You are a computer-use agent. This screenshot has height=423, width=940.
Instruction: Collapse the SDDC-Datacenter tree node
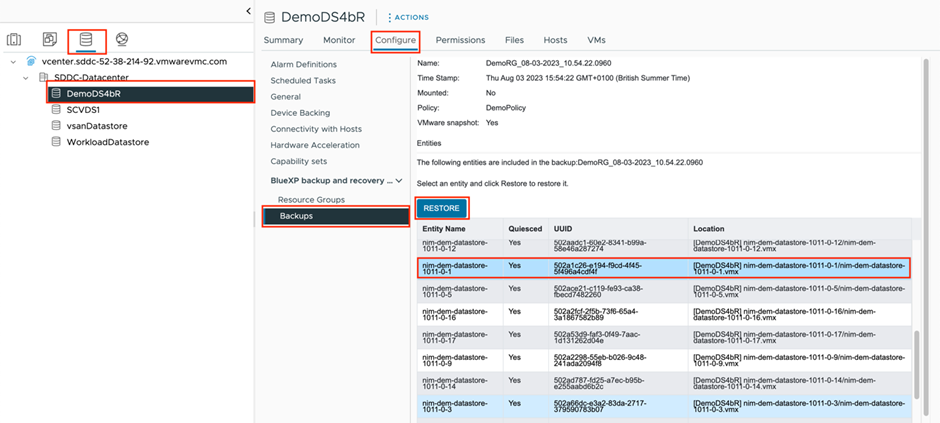point(27,77)
